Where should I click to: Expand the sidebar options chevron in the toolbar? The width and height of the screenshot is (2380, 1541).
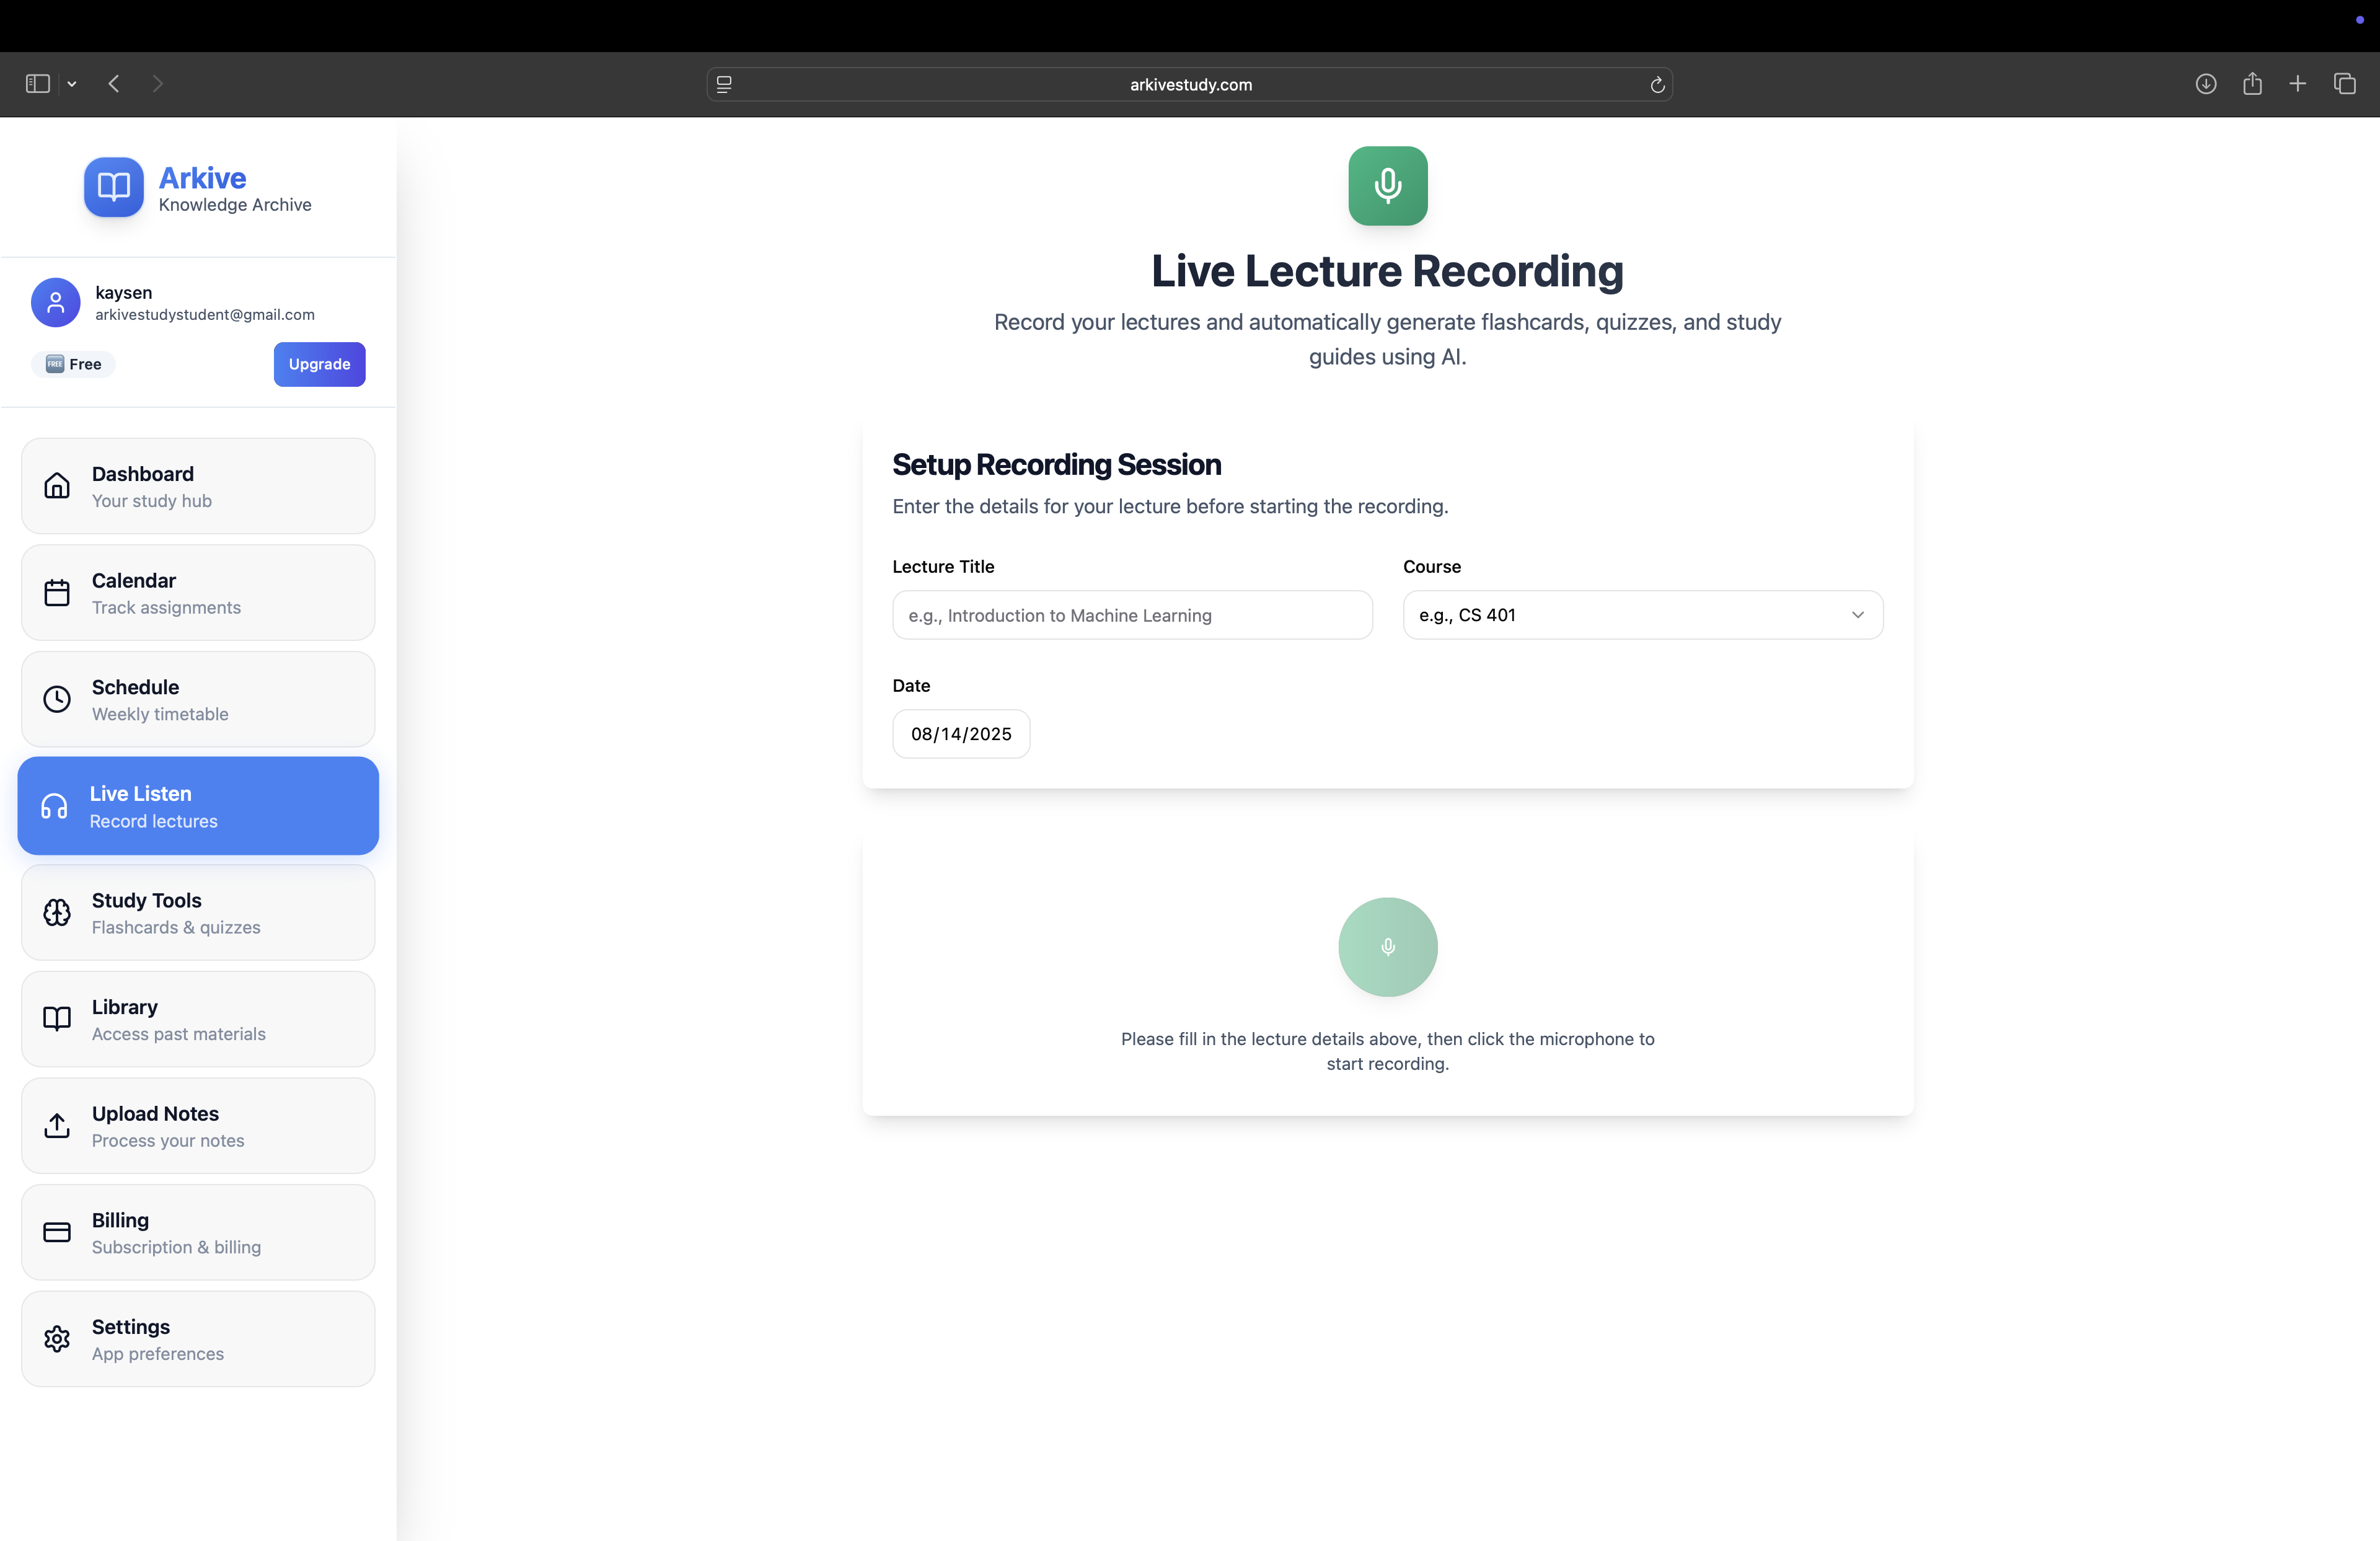72,85
